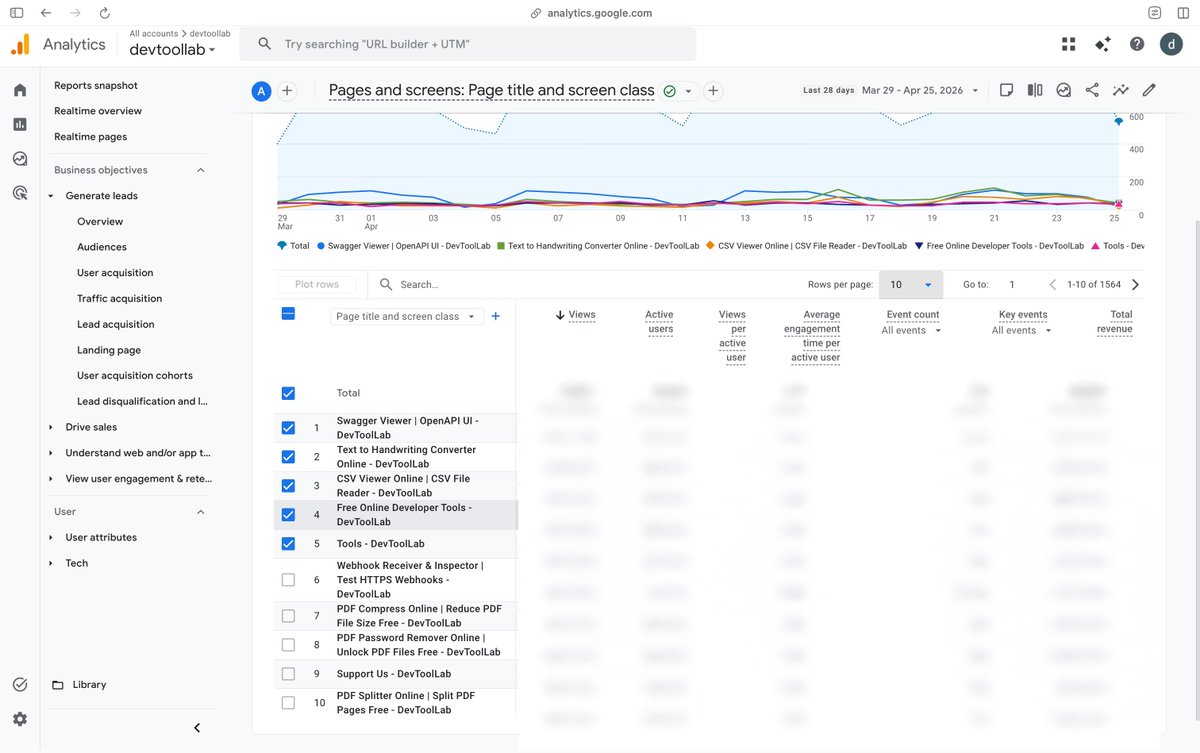Viewport: 1200px width, 753px height.
Task: Open Realtime pages
Action: [90, 137]
